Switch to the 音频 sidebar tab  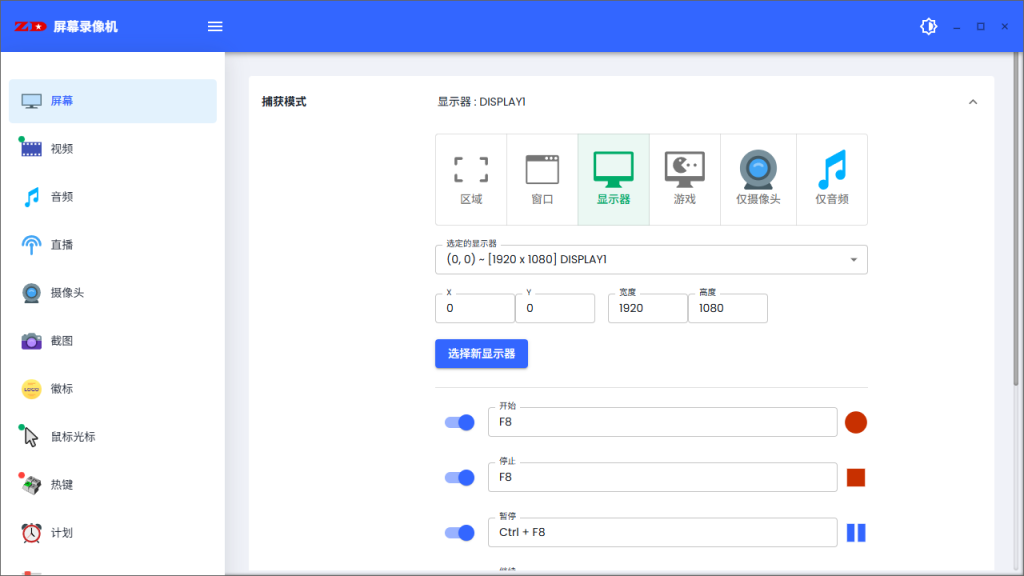coord(66,196)
